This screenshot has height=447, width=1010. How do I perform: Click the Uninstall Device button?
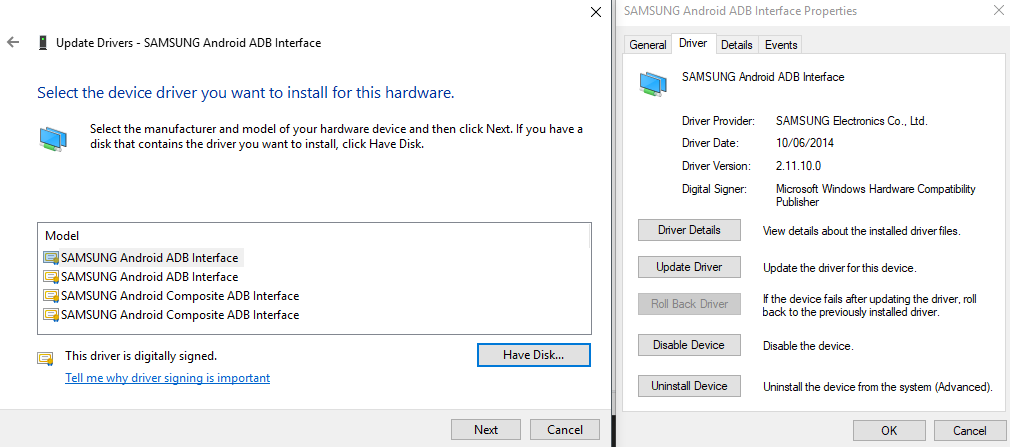point(688,386)
